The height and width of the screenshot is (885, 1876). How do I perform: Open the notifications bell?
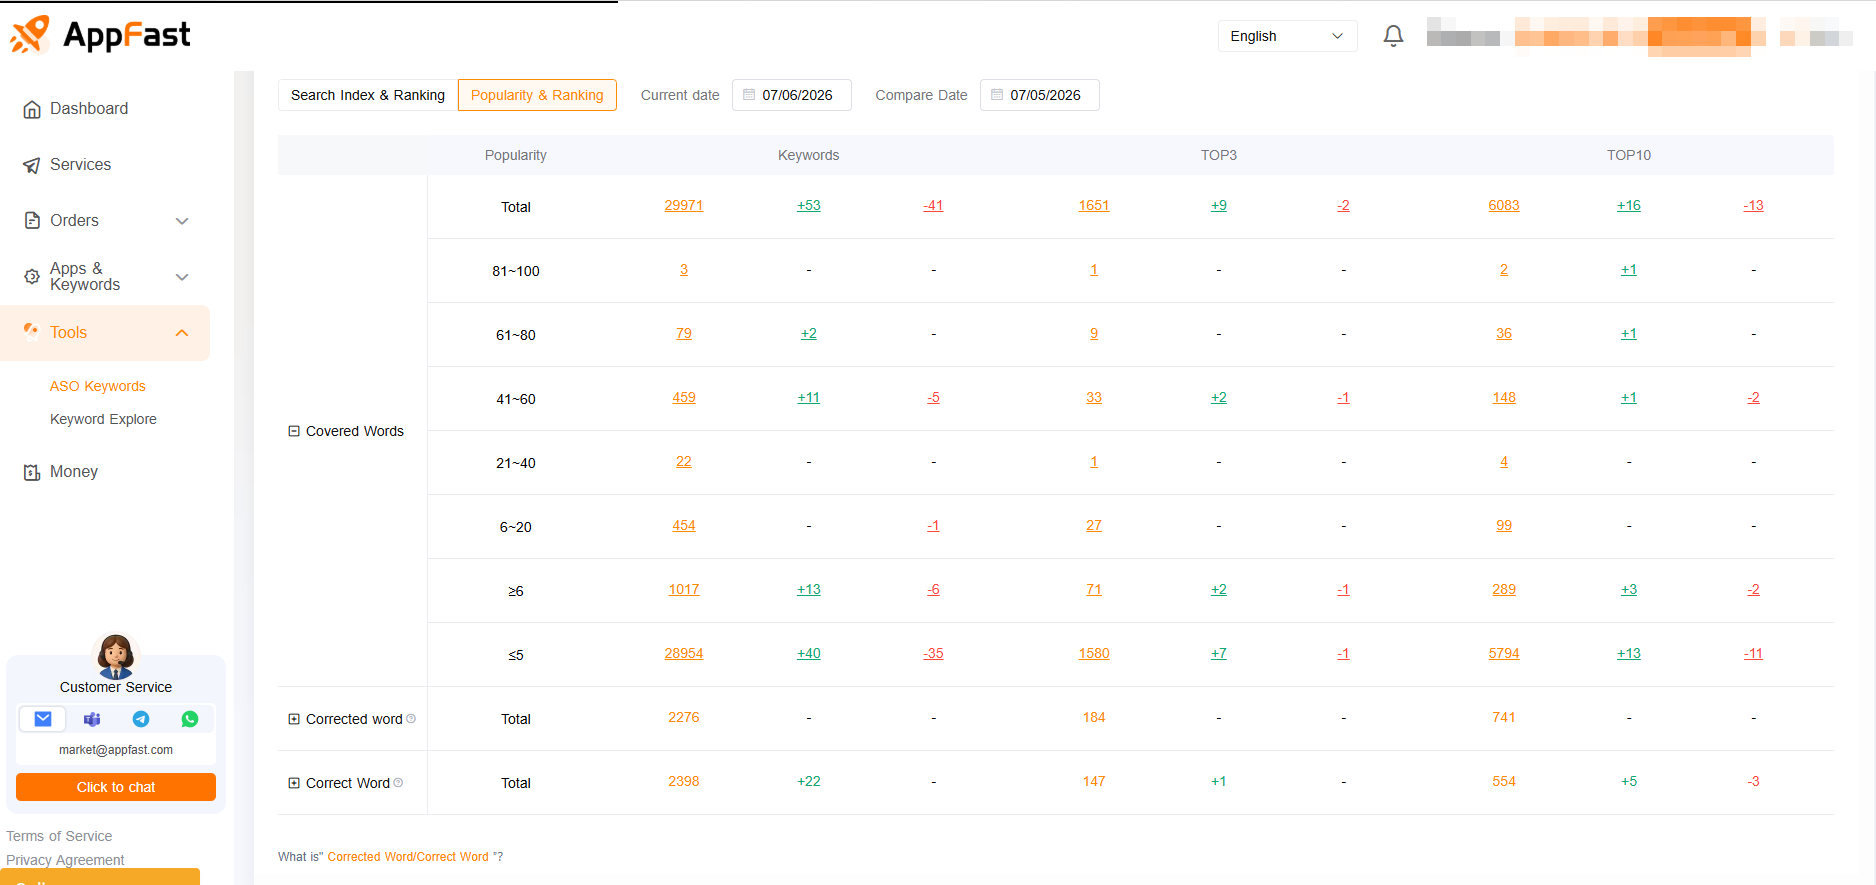click(x=1393, y=36)
